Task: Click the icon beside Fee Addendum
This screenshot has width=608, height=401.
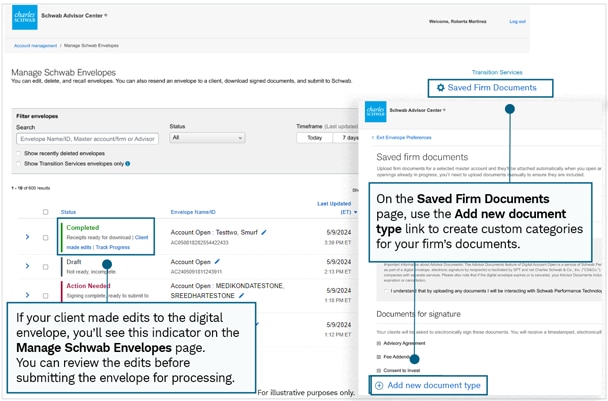Action: point(379,357)
